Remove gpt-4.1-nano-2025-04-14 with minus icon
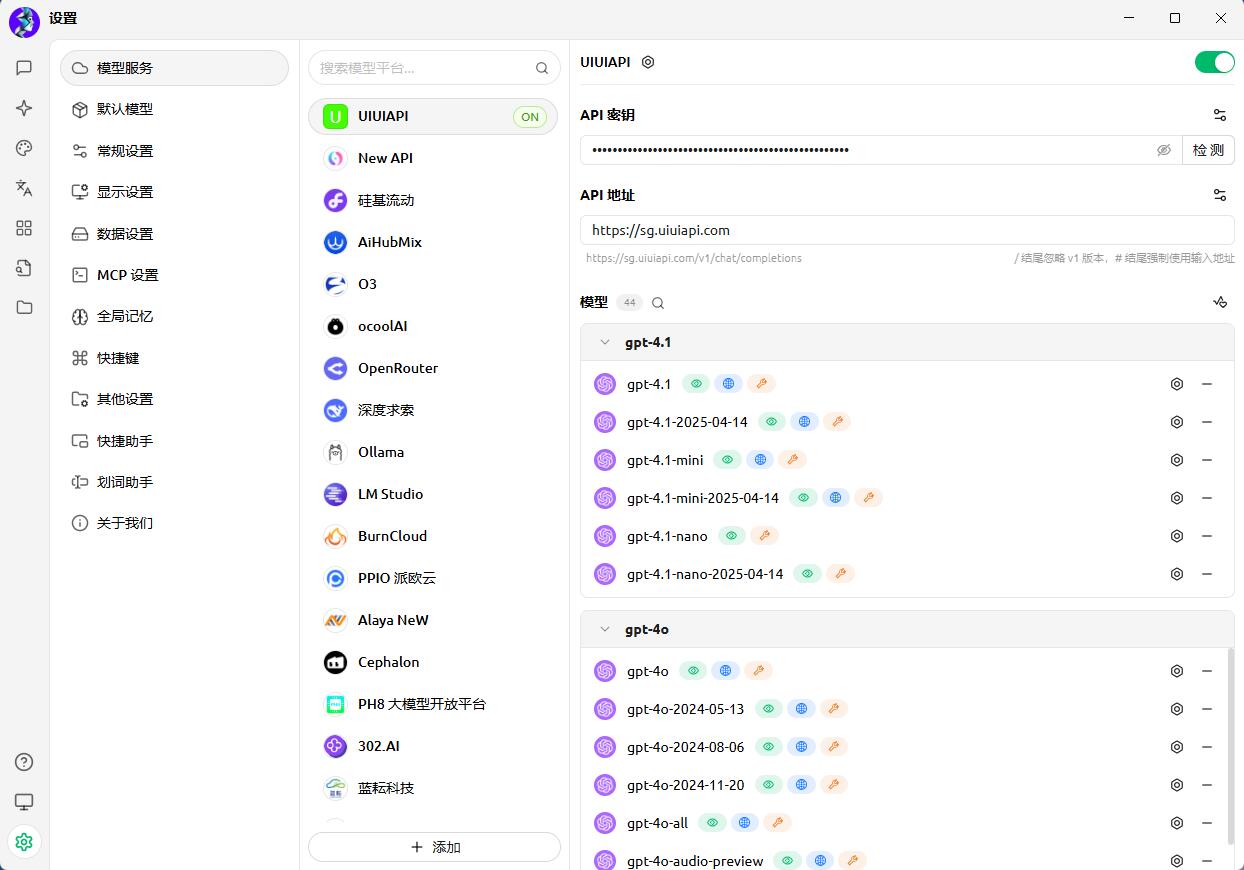The width and height of the screenshot is (1244, 870). pos(1207,574)
